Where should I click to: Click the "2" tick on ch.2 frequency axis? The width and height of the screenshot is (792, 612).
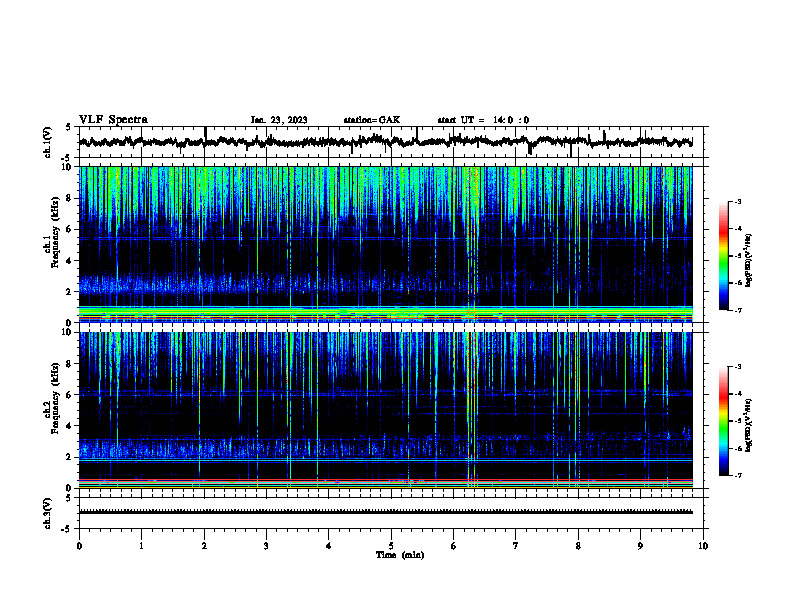click(x=70, y=457)
